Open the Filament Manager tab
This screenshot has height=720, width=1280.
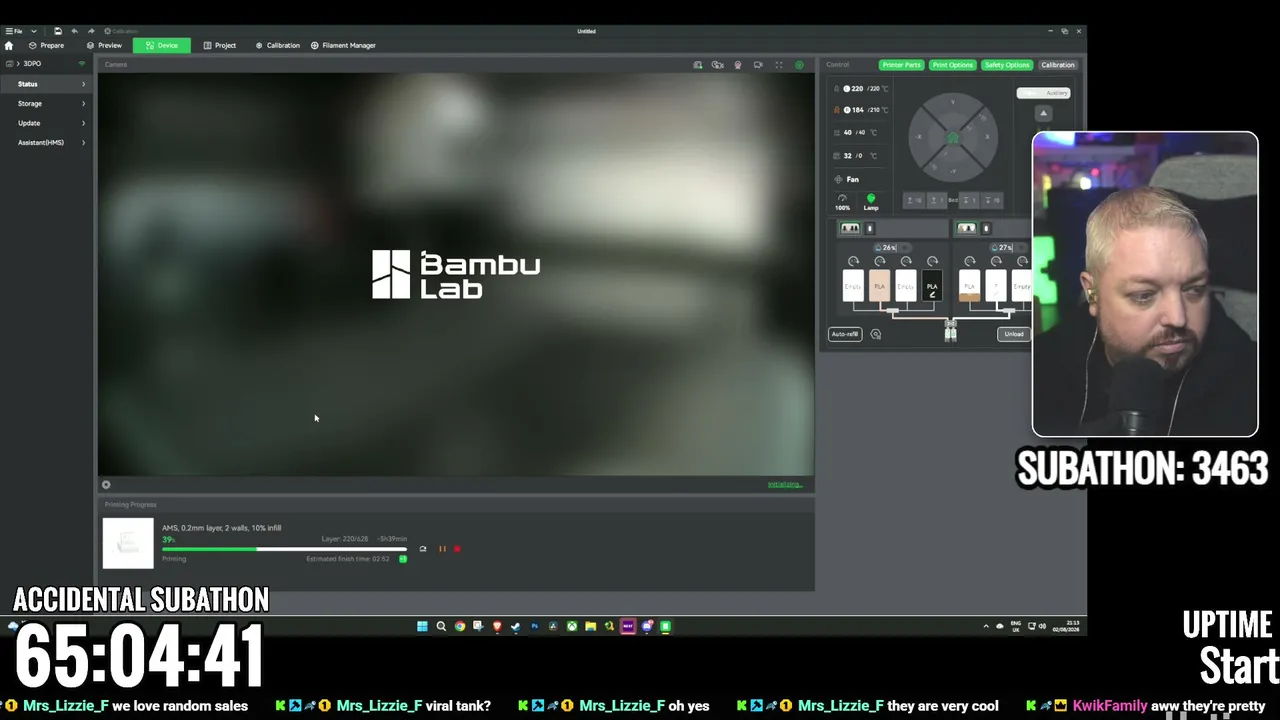coord(343,45)
